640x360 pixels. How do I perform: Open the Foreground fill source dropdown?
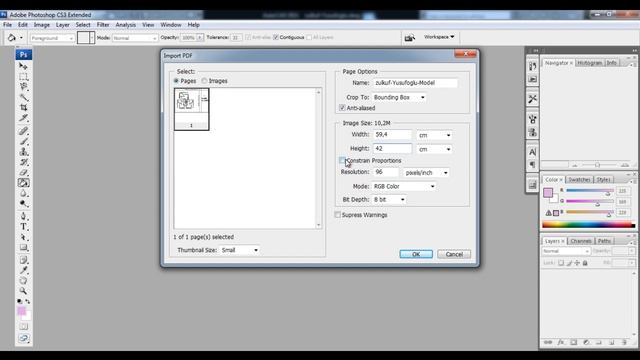53,38
